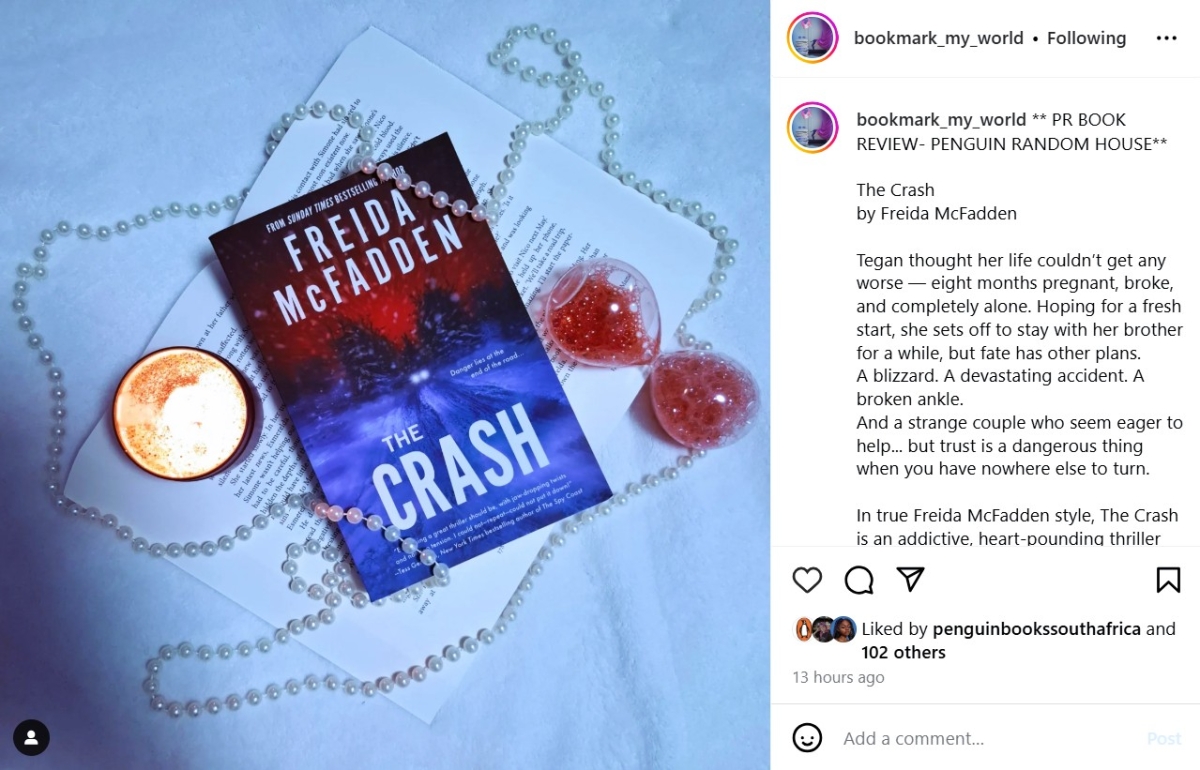1200x770 pixels.
Task: Save post with the bookmark icon
Action: pos(1168,580)
